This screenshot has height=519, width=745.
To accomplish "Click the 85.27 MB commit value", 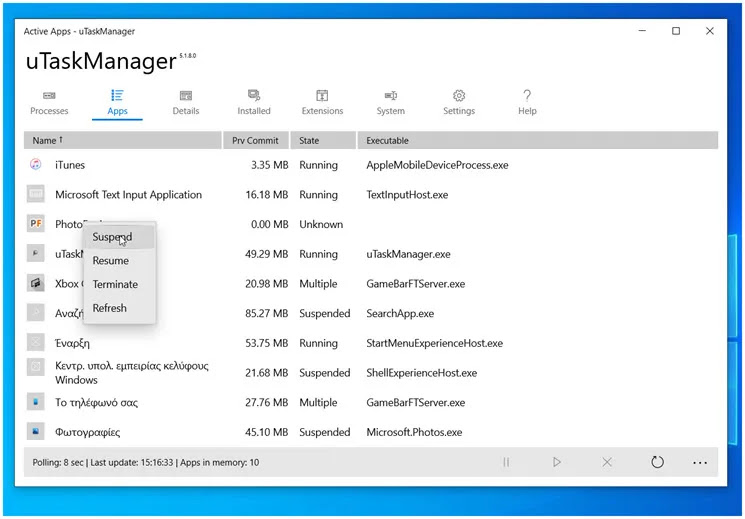I will coord(267,313).
